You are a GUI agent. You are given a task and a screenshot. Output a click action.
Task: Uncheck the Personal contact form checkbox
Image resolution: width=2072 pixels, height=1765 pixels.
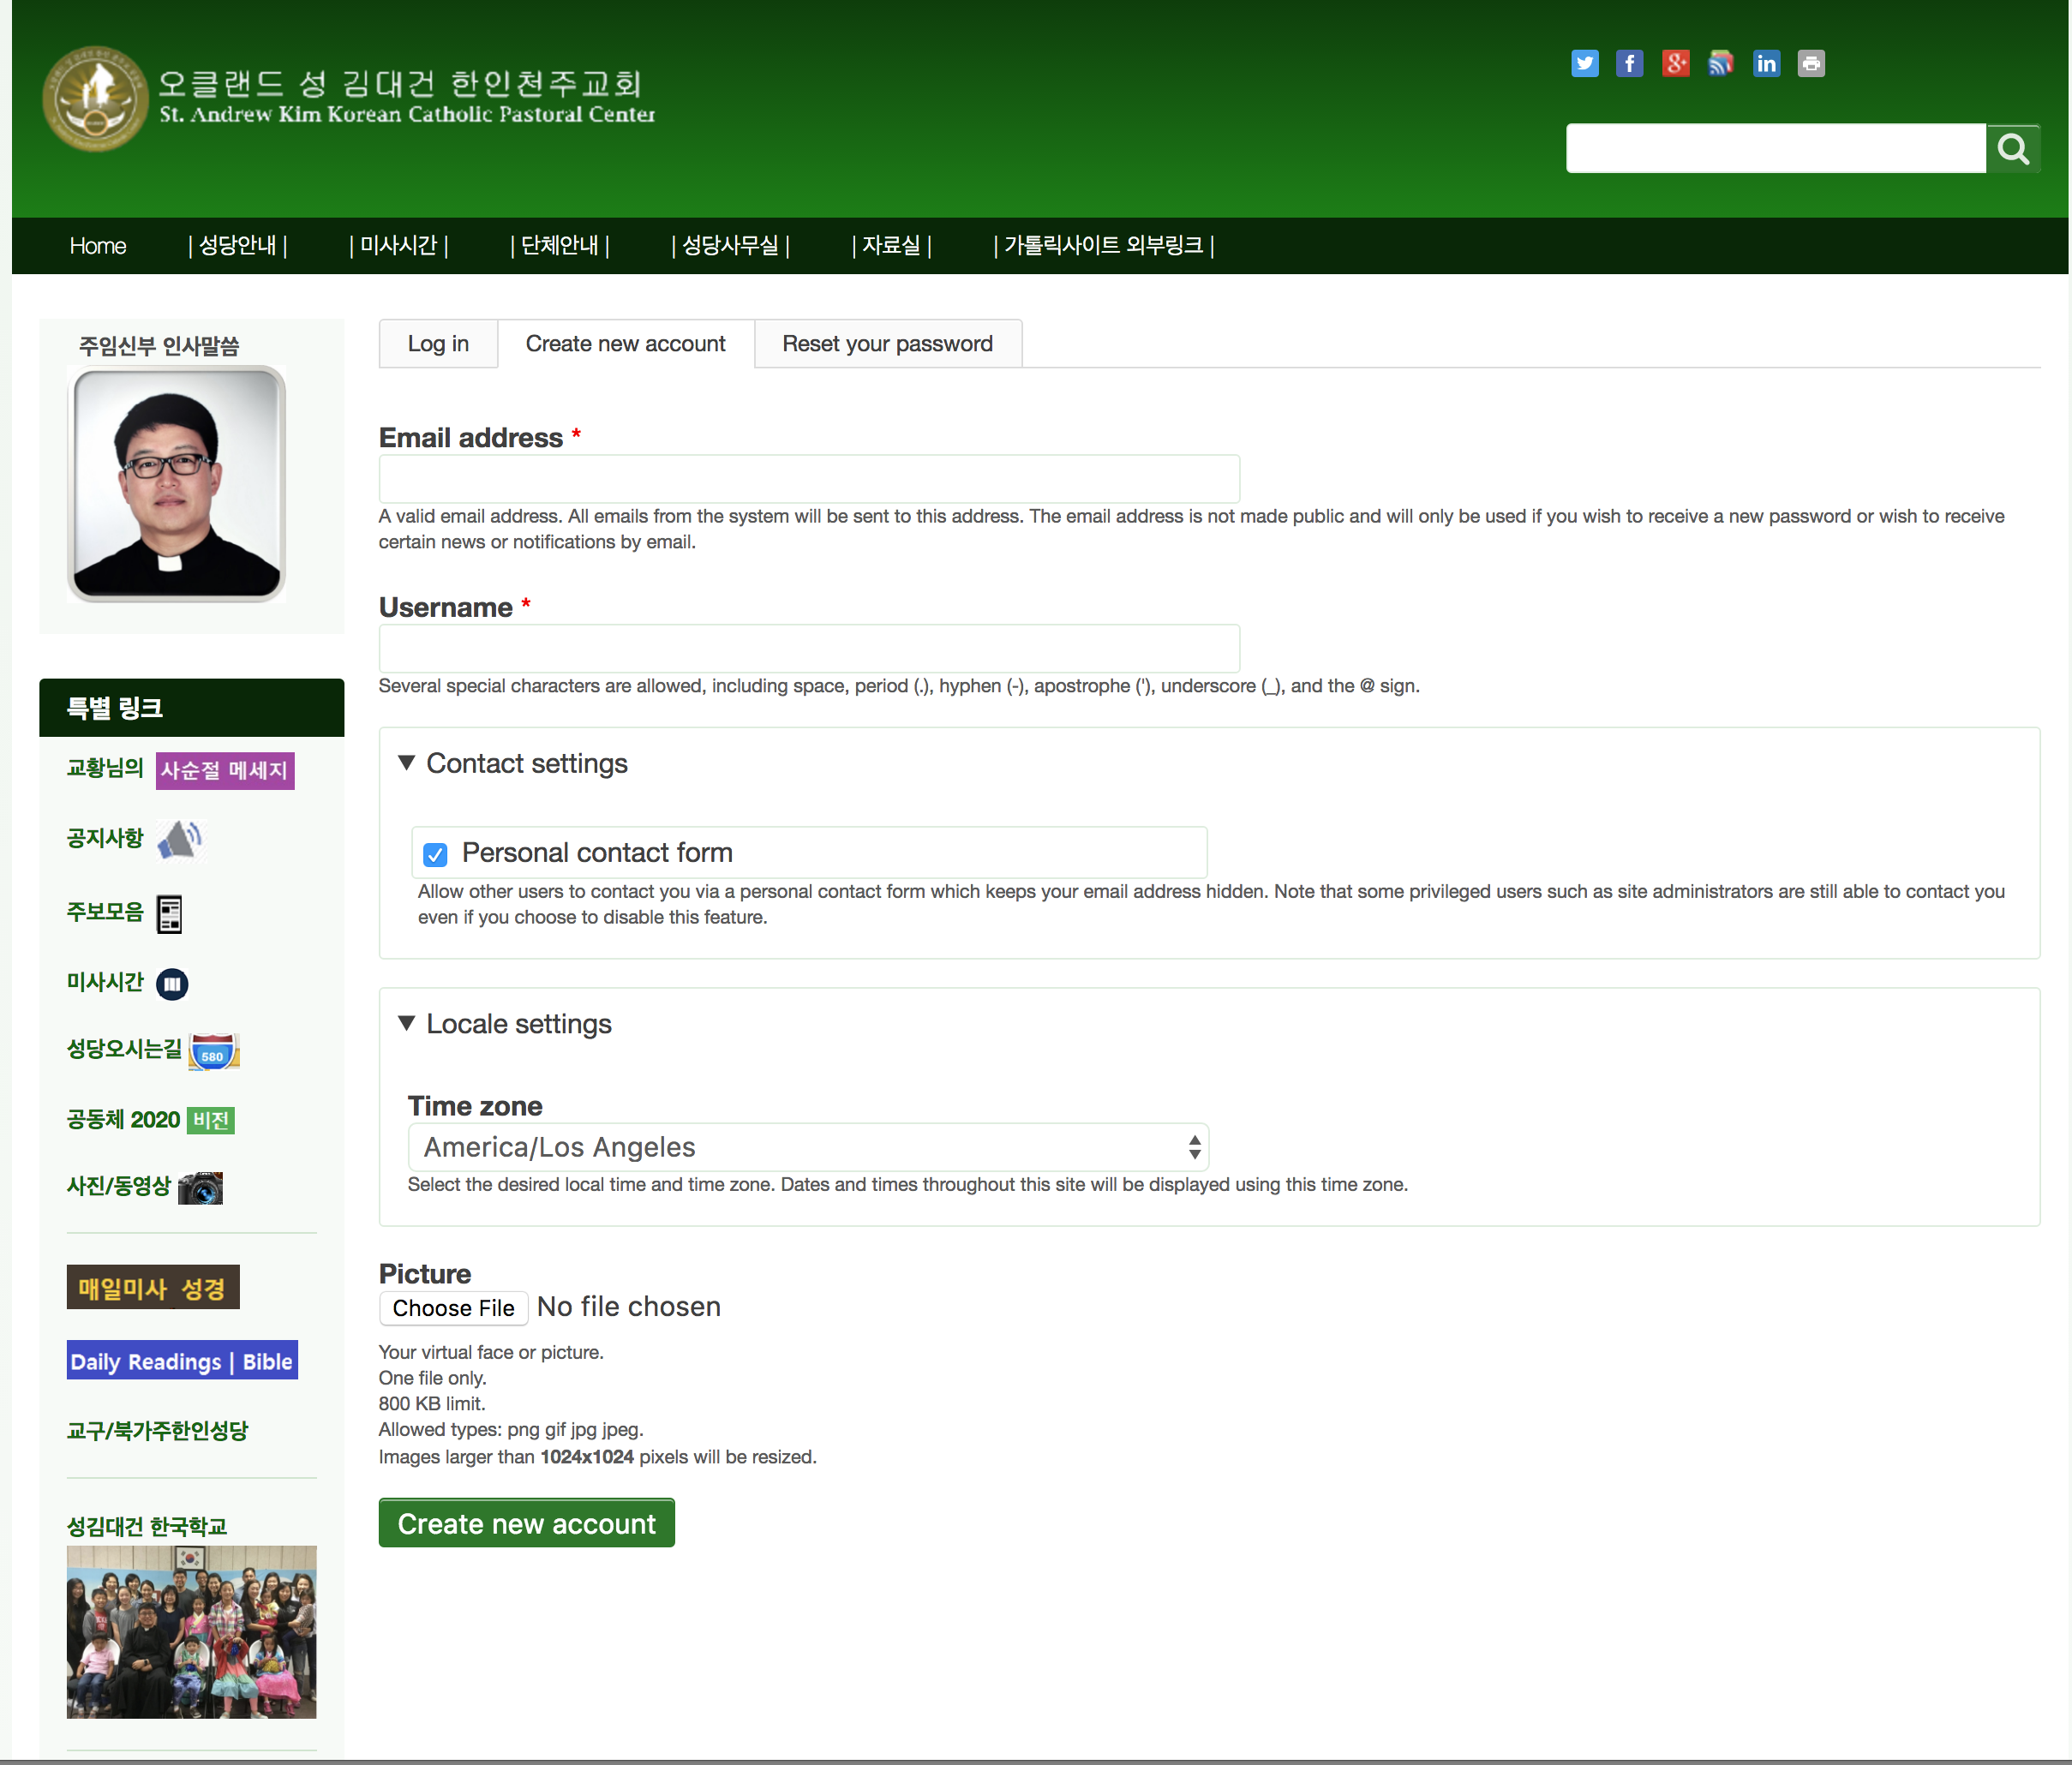435,854
